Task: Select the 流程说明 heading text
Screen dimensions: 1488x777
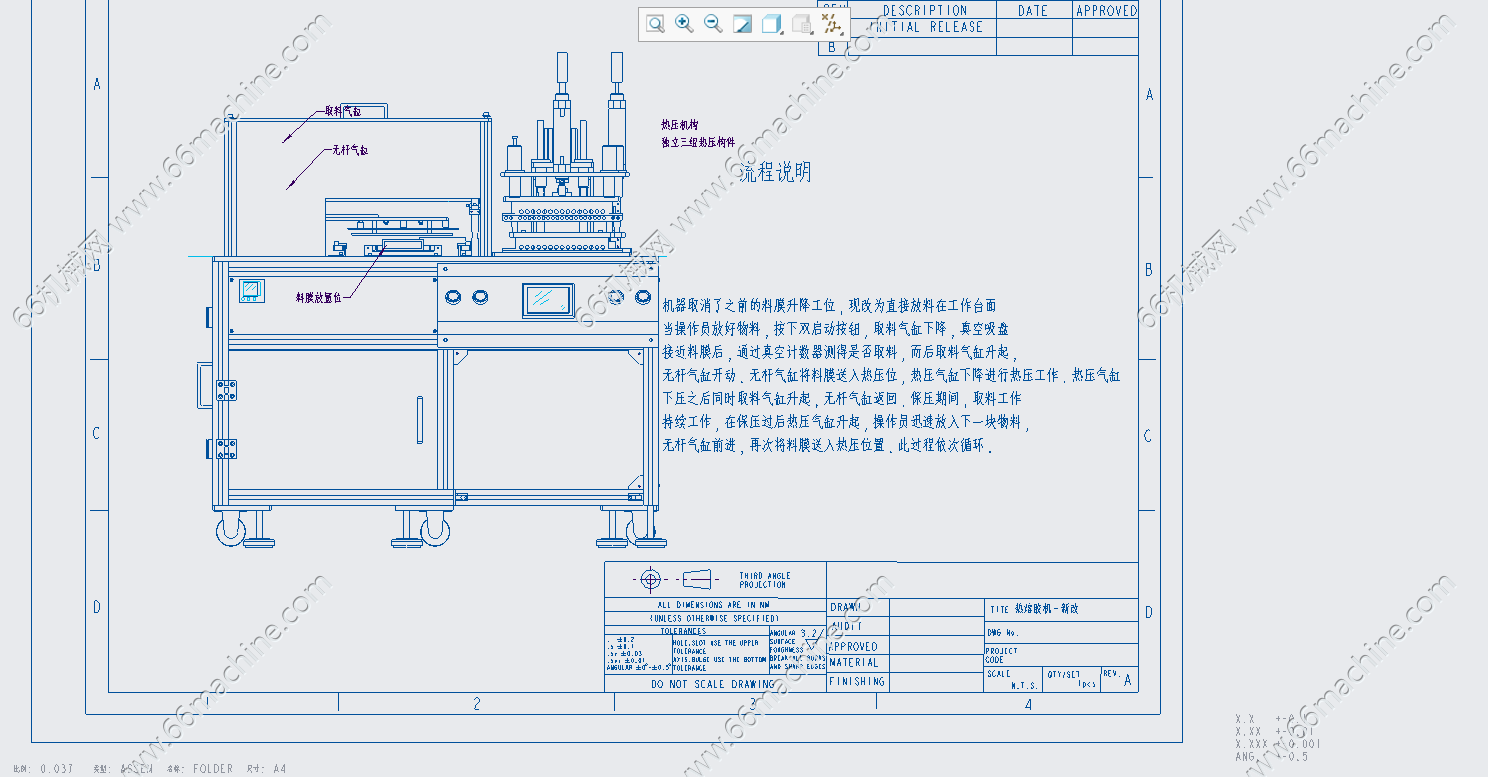Action: click(775, 172)
